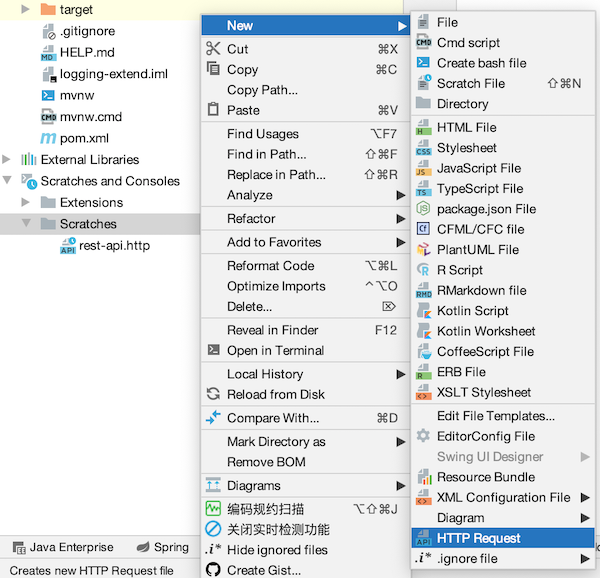This screenshot has width=600, height=578.
Task: Expand the External Libraries tree node
Action: 8,159
